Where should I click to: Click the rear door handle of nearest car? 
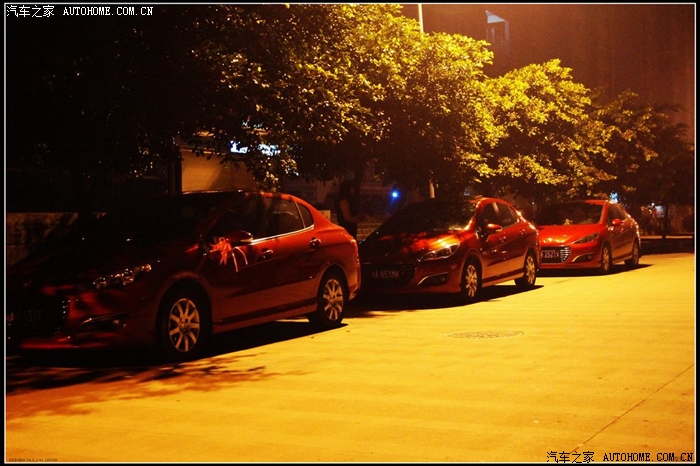315,243
